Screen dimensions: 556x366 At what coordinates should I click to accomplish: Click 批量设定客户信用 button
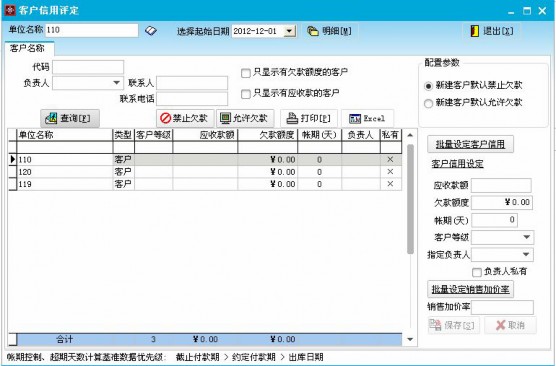pos(470,144)
